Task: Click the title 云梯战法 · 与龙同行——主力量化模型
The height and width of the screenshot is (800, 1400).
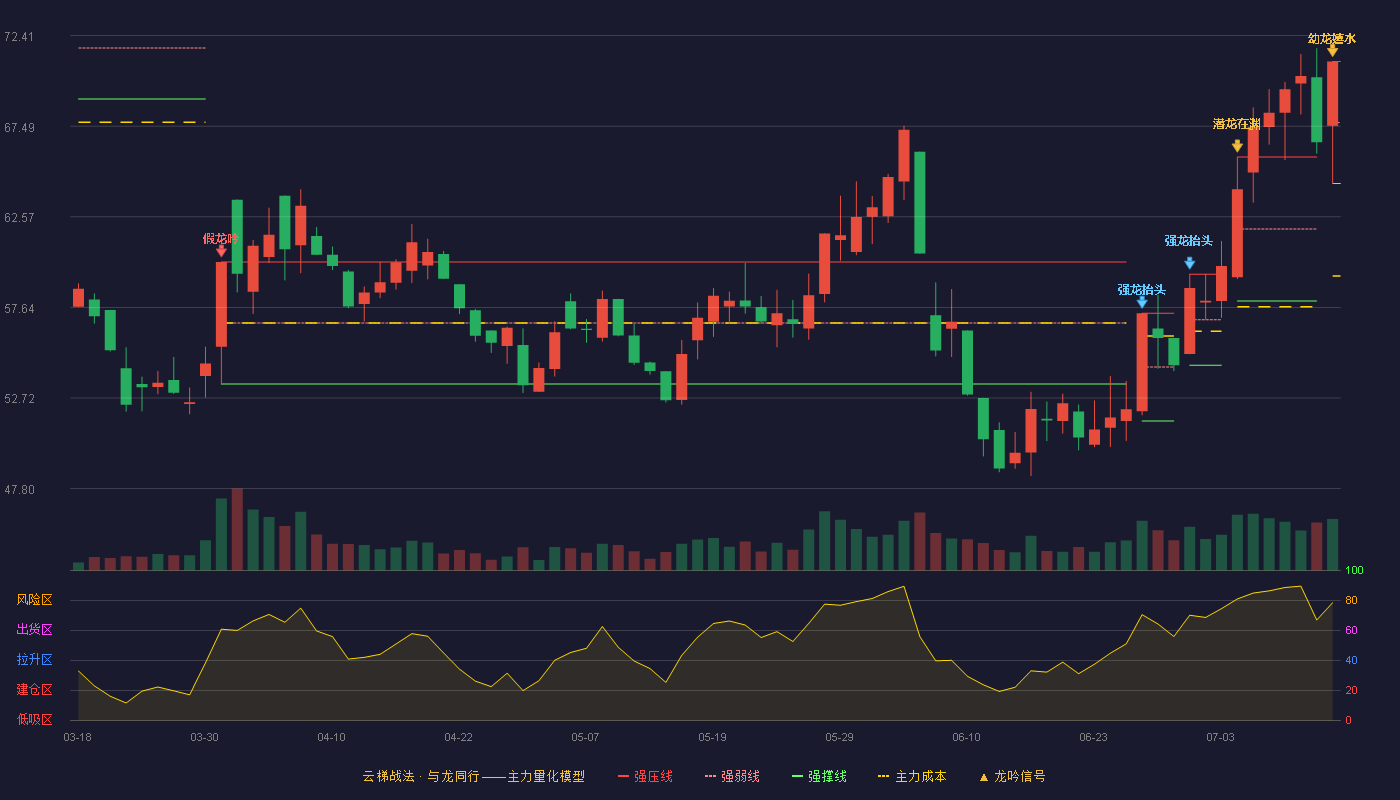Action: tap(473, 776)
